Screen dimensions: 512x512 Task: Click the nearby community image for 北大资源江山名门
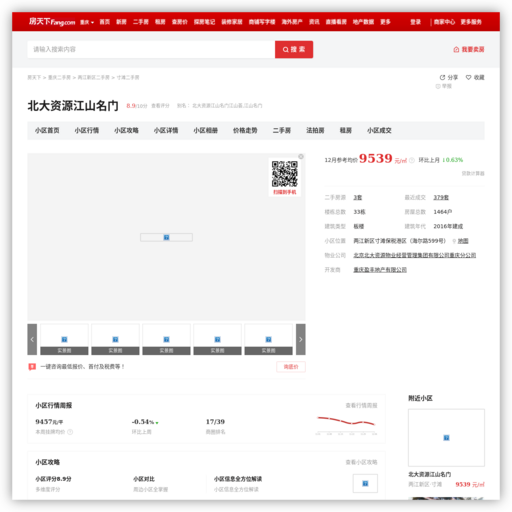[446, 438]
